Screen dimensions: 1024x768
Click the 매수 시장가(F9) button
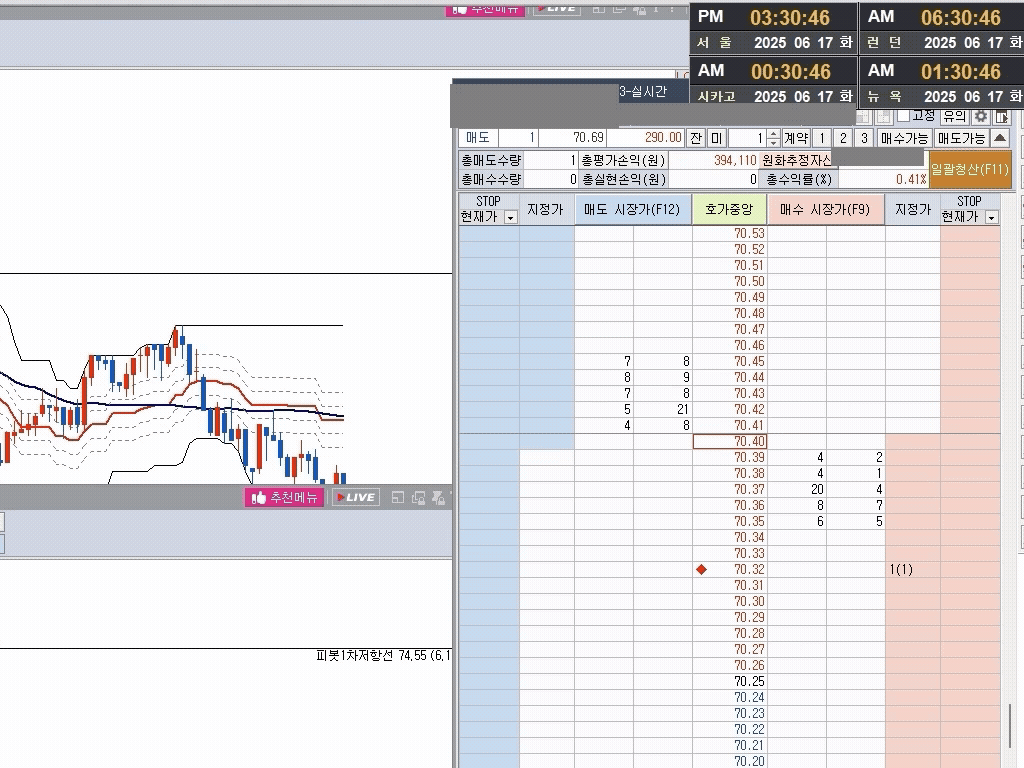[825, 210]
